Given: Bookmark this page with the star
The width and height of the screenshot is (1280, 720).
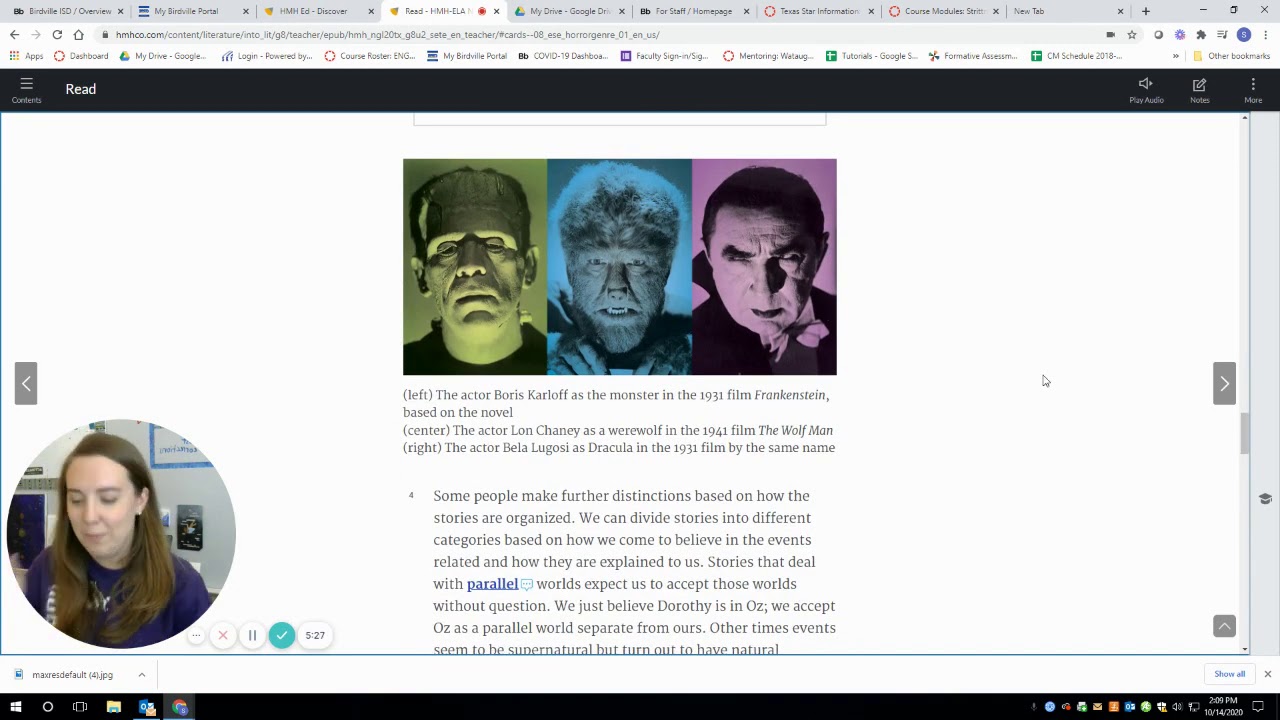Looking at the screenshot, I should pyautogui.click(x=1132, y=34).
